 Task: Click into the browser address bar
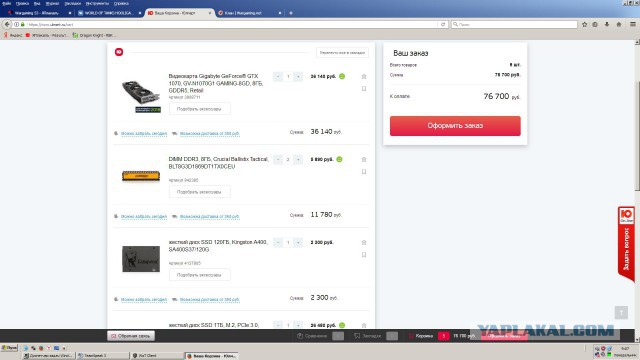(233, 24)
